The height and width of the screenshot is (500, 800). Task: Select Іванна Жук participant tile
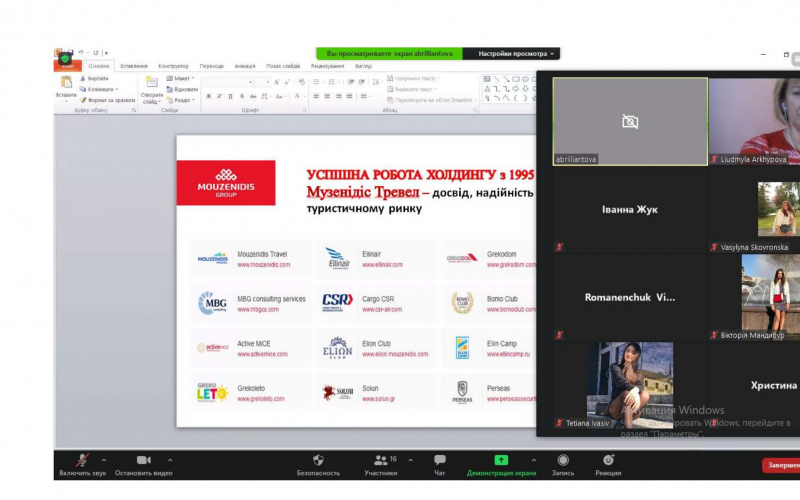[630, 210]
